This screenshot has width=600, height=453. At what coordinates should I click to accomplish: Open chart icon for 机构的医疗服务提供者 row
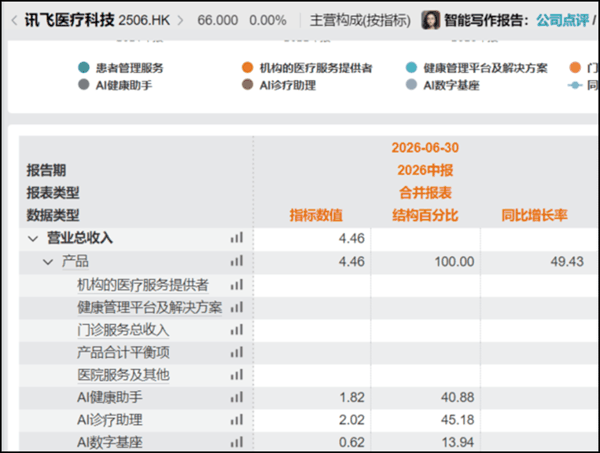(236, 285)
